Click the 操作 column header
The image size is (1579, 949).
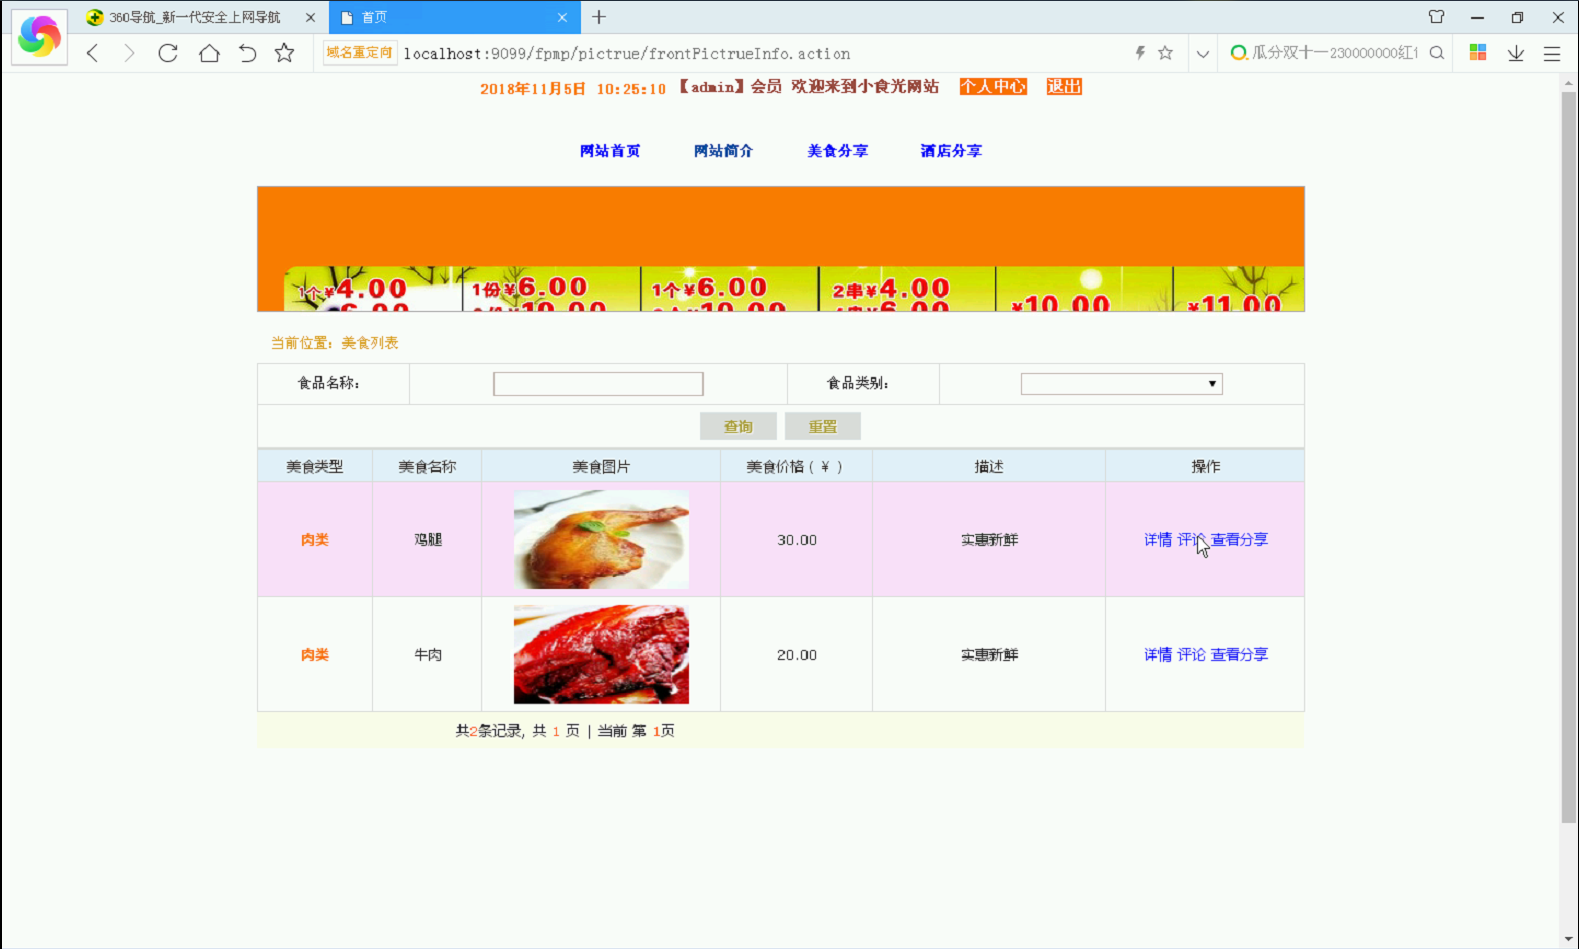coord(1205,466)
